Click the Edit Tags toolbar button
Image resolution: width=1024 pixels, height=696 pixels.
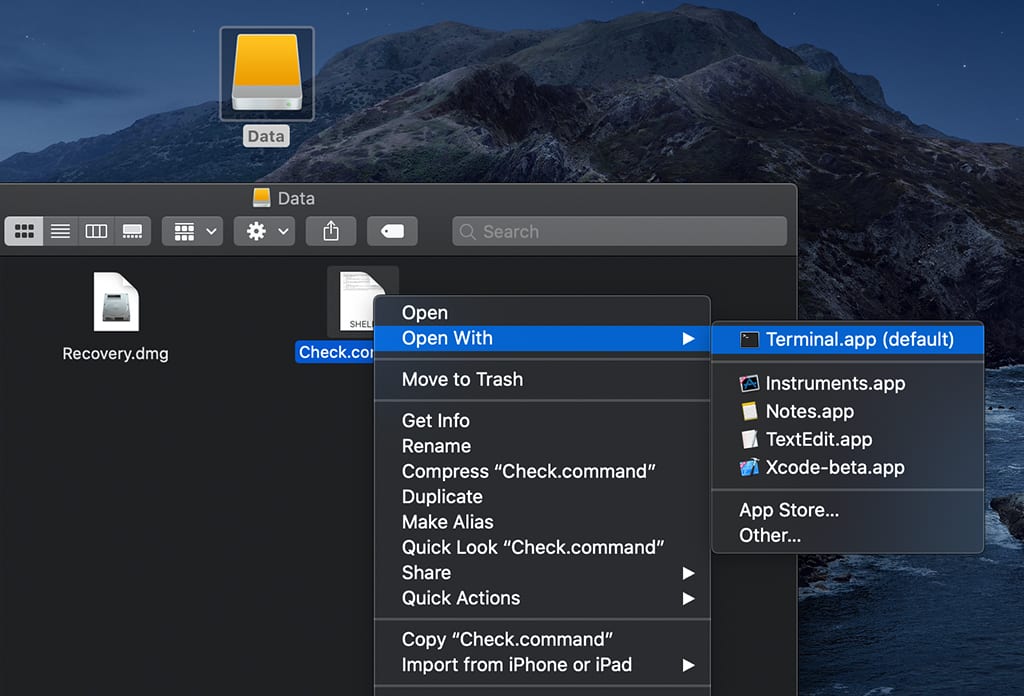(x=392, y=231)
